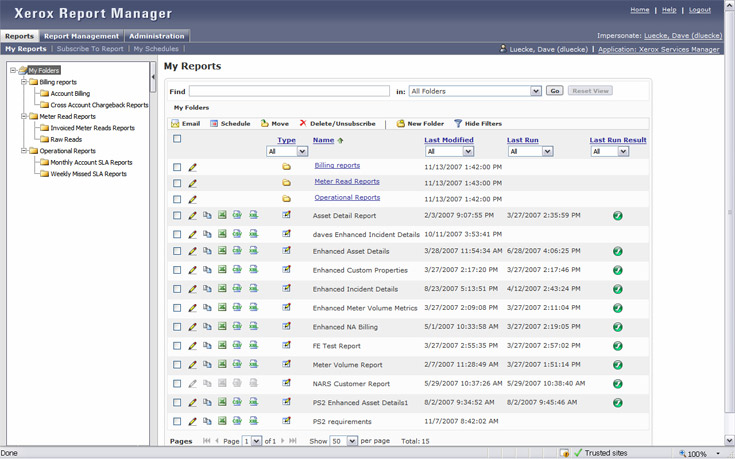Click the green result icon for NARS Customer Report
This screenshot has width=735, height=459.
tap(617, 384)
